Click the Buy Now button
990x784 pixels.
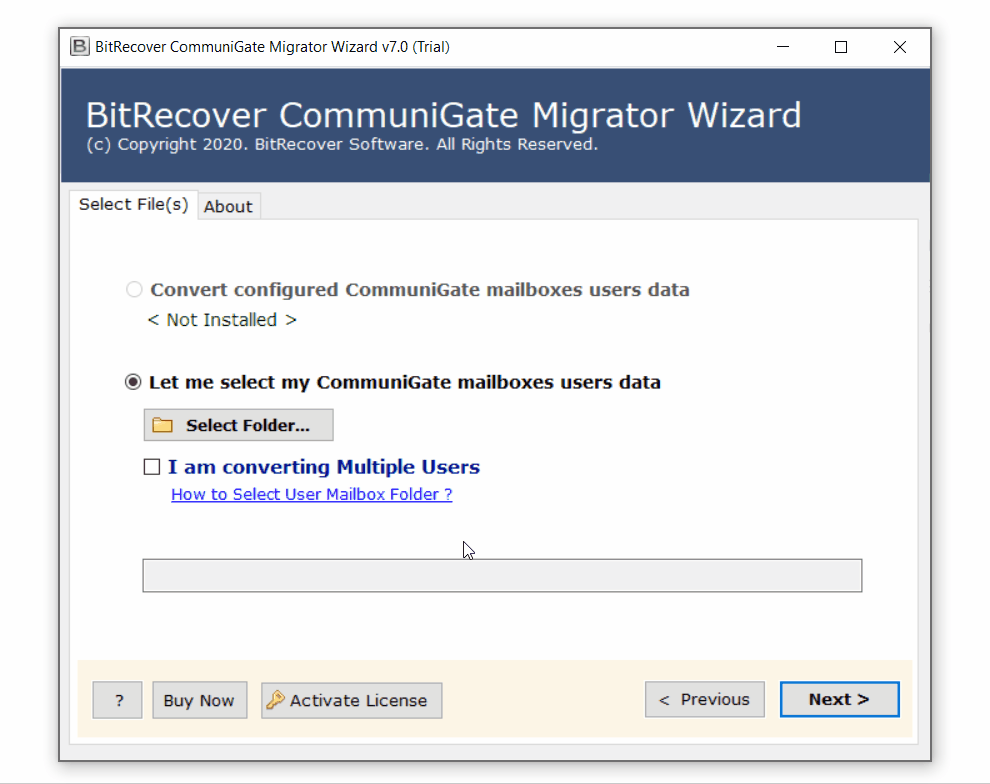[200, 700]
